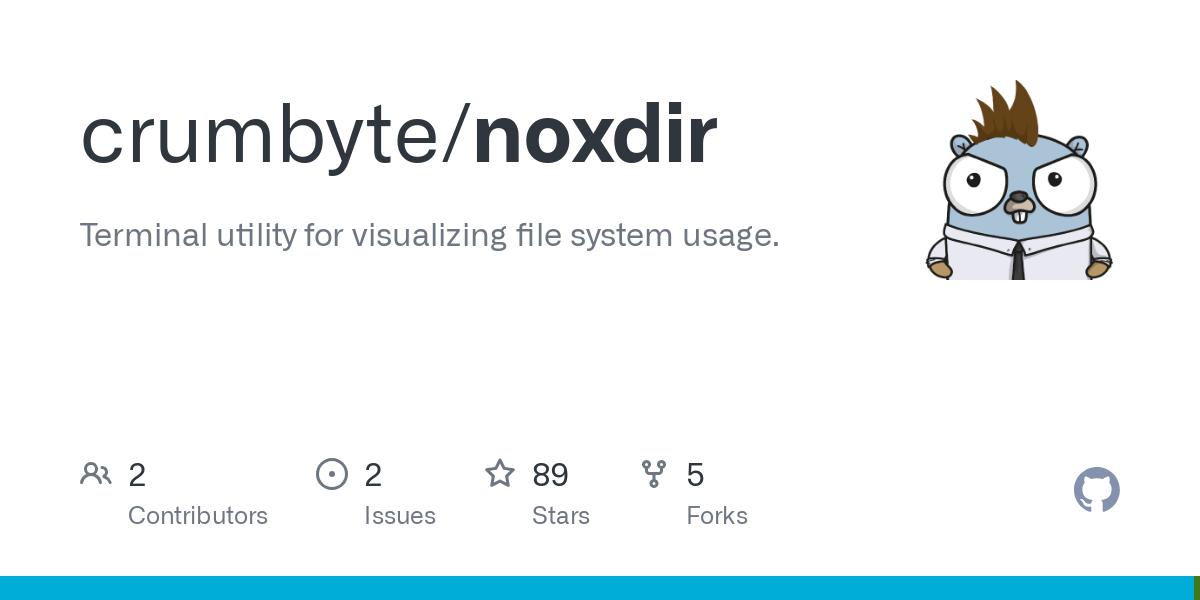1200x600 pixels.
Task: Open the Forks label
Action: pyautogui.click(x=717, y=516)
